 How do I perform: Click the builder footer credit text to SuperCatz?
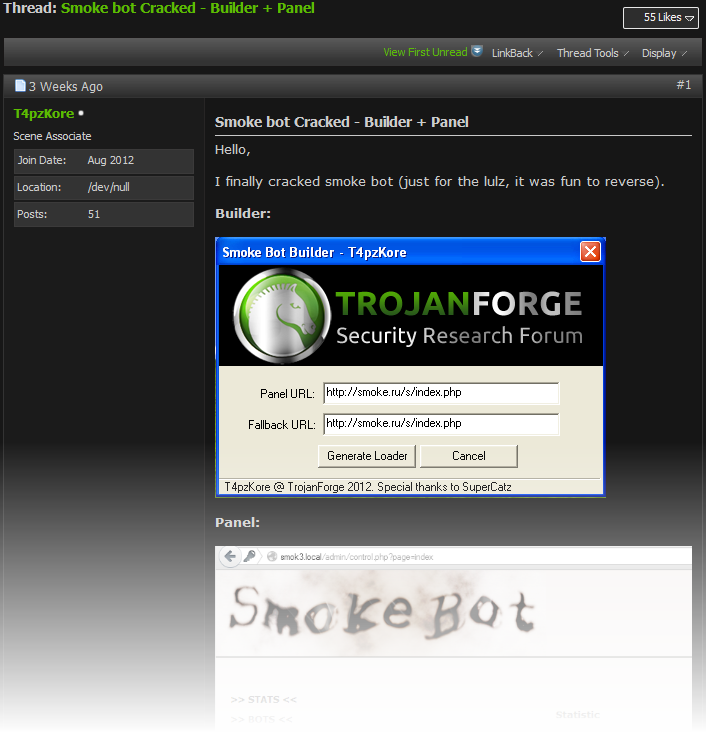tap(368, 487)
